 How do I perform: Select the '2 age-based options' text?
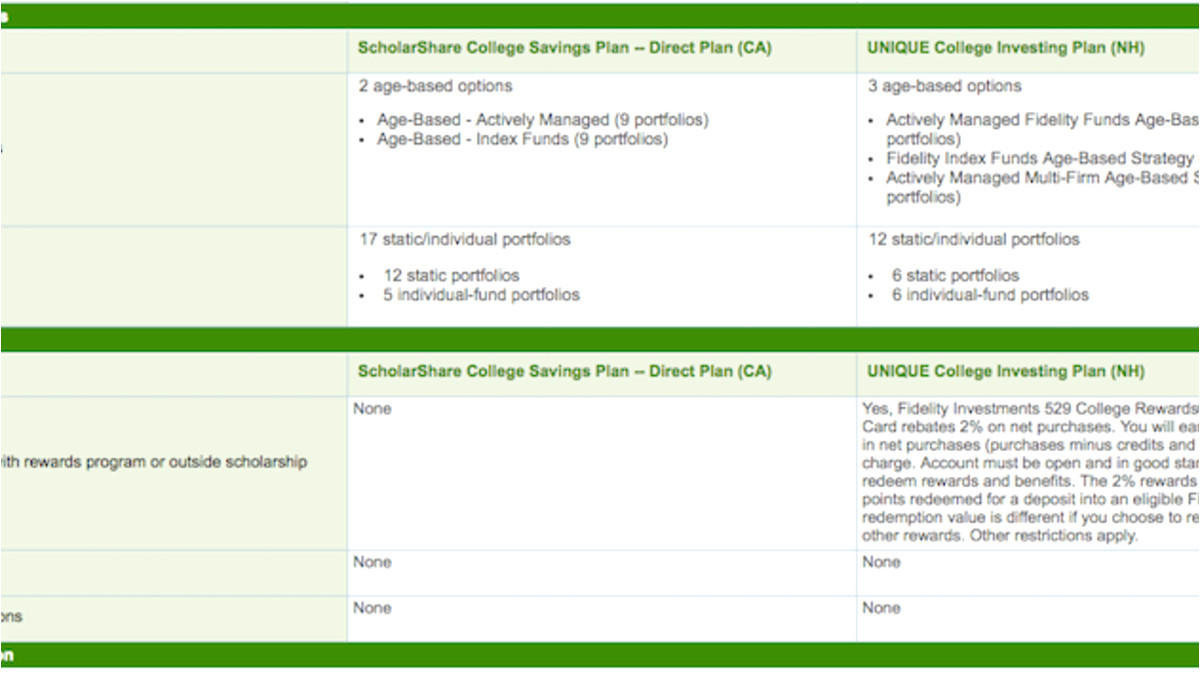tap(435, 86)
